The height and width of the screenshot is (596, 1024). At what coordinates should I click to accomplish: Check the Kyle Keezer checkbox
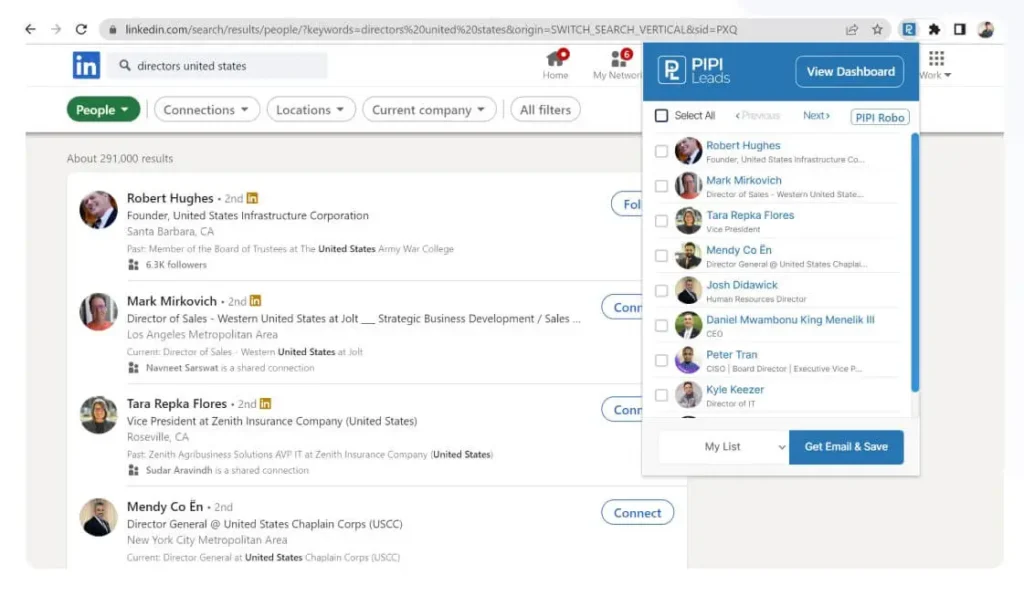coord(662,395)
